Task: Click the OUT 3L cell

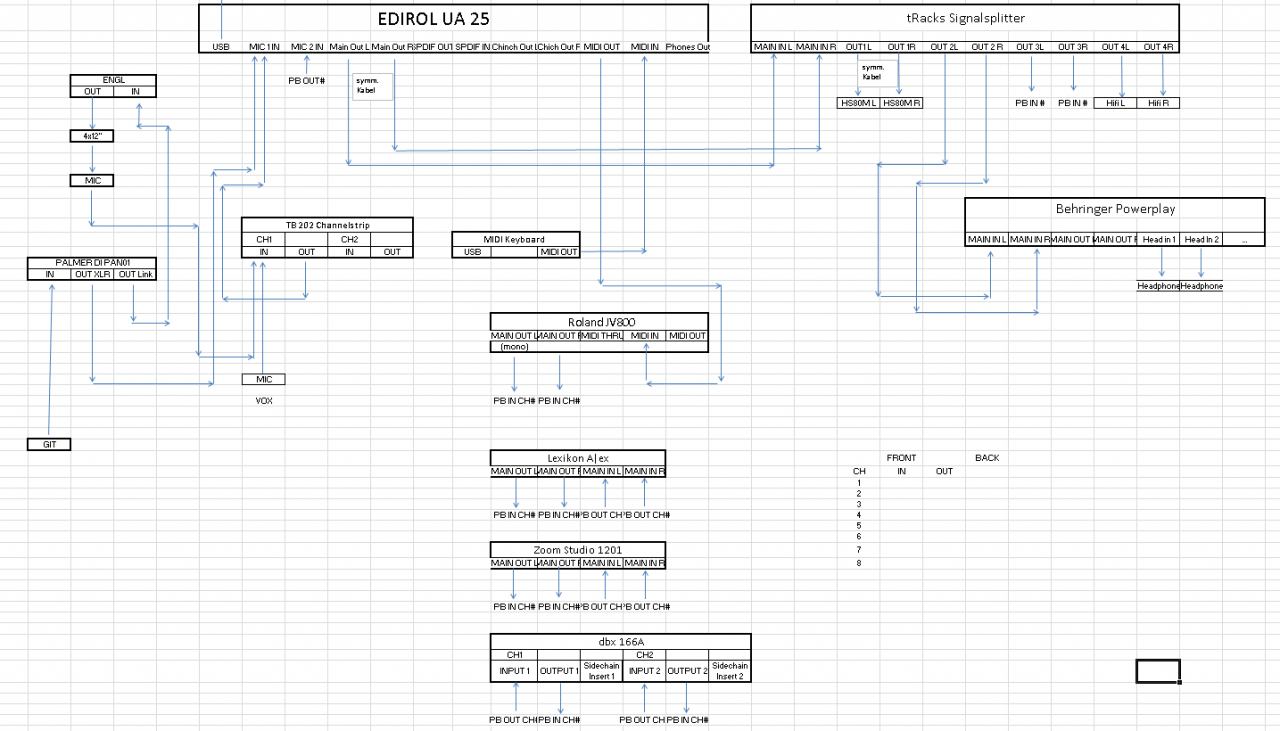Action: pos(1030,47)
